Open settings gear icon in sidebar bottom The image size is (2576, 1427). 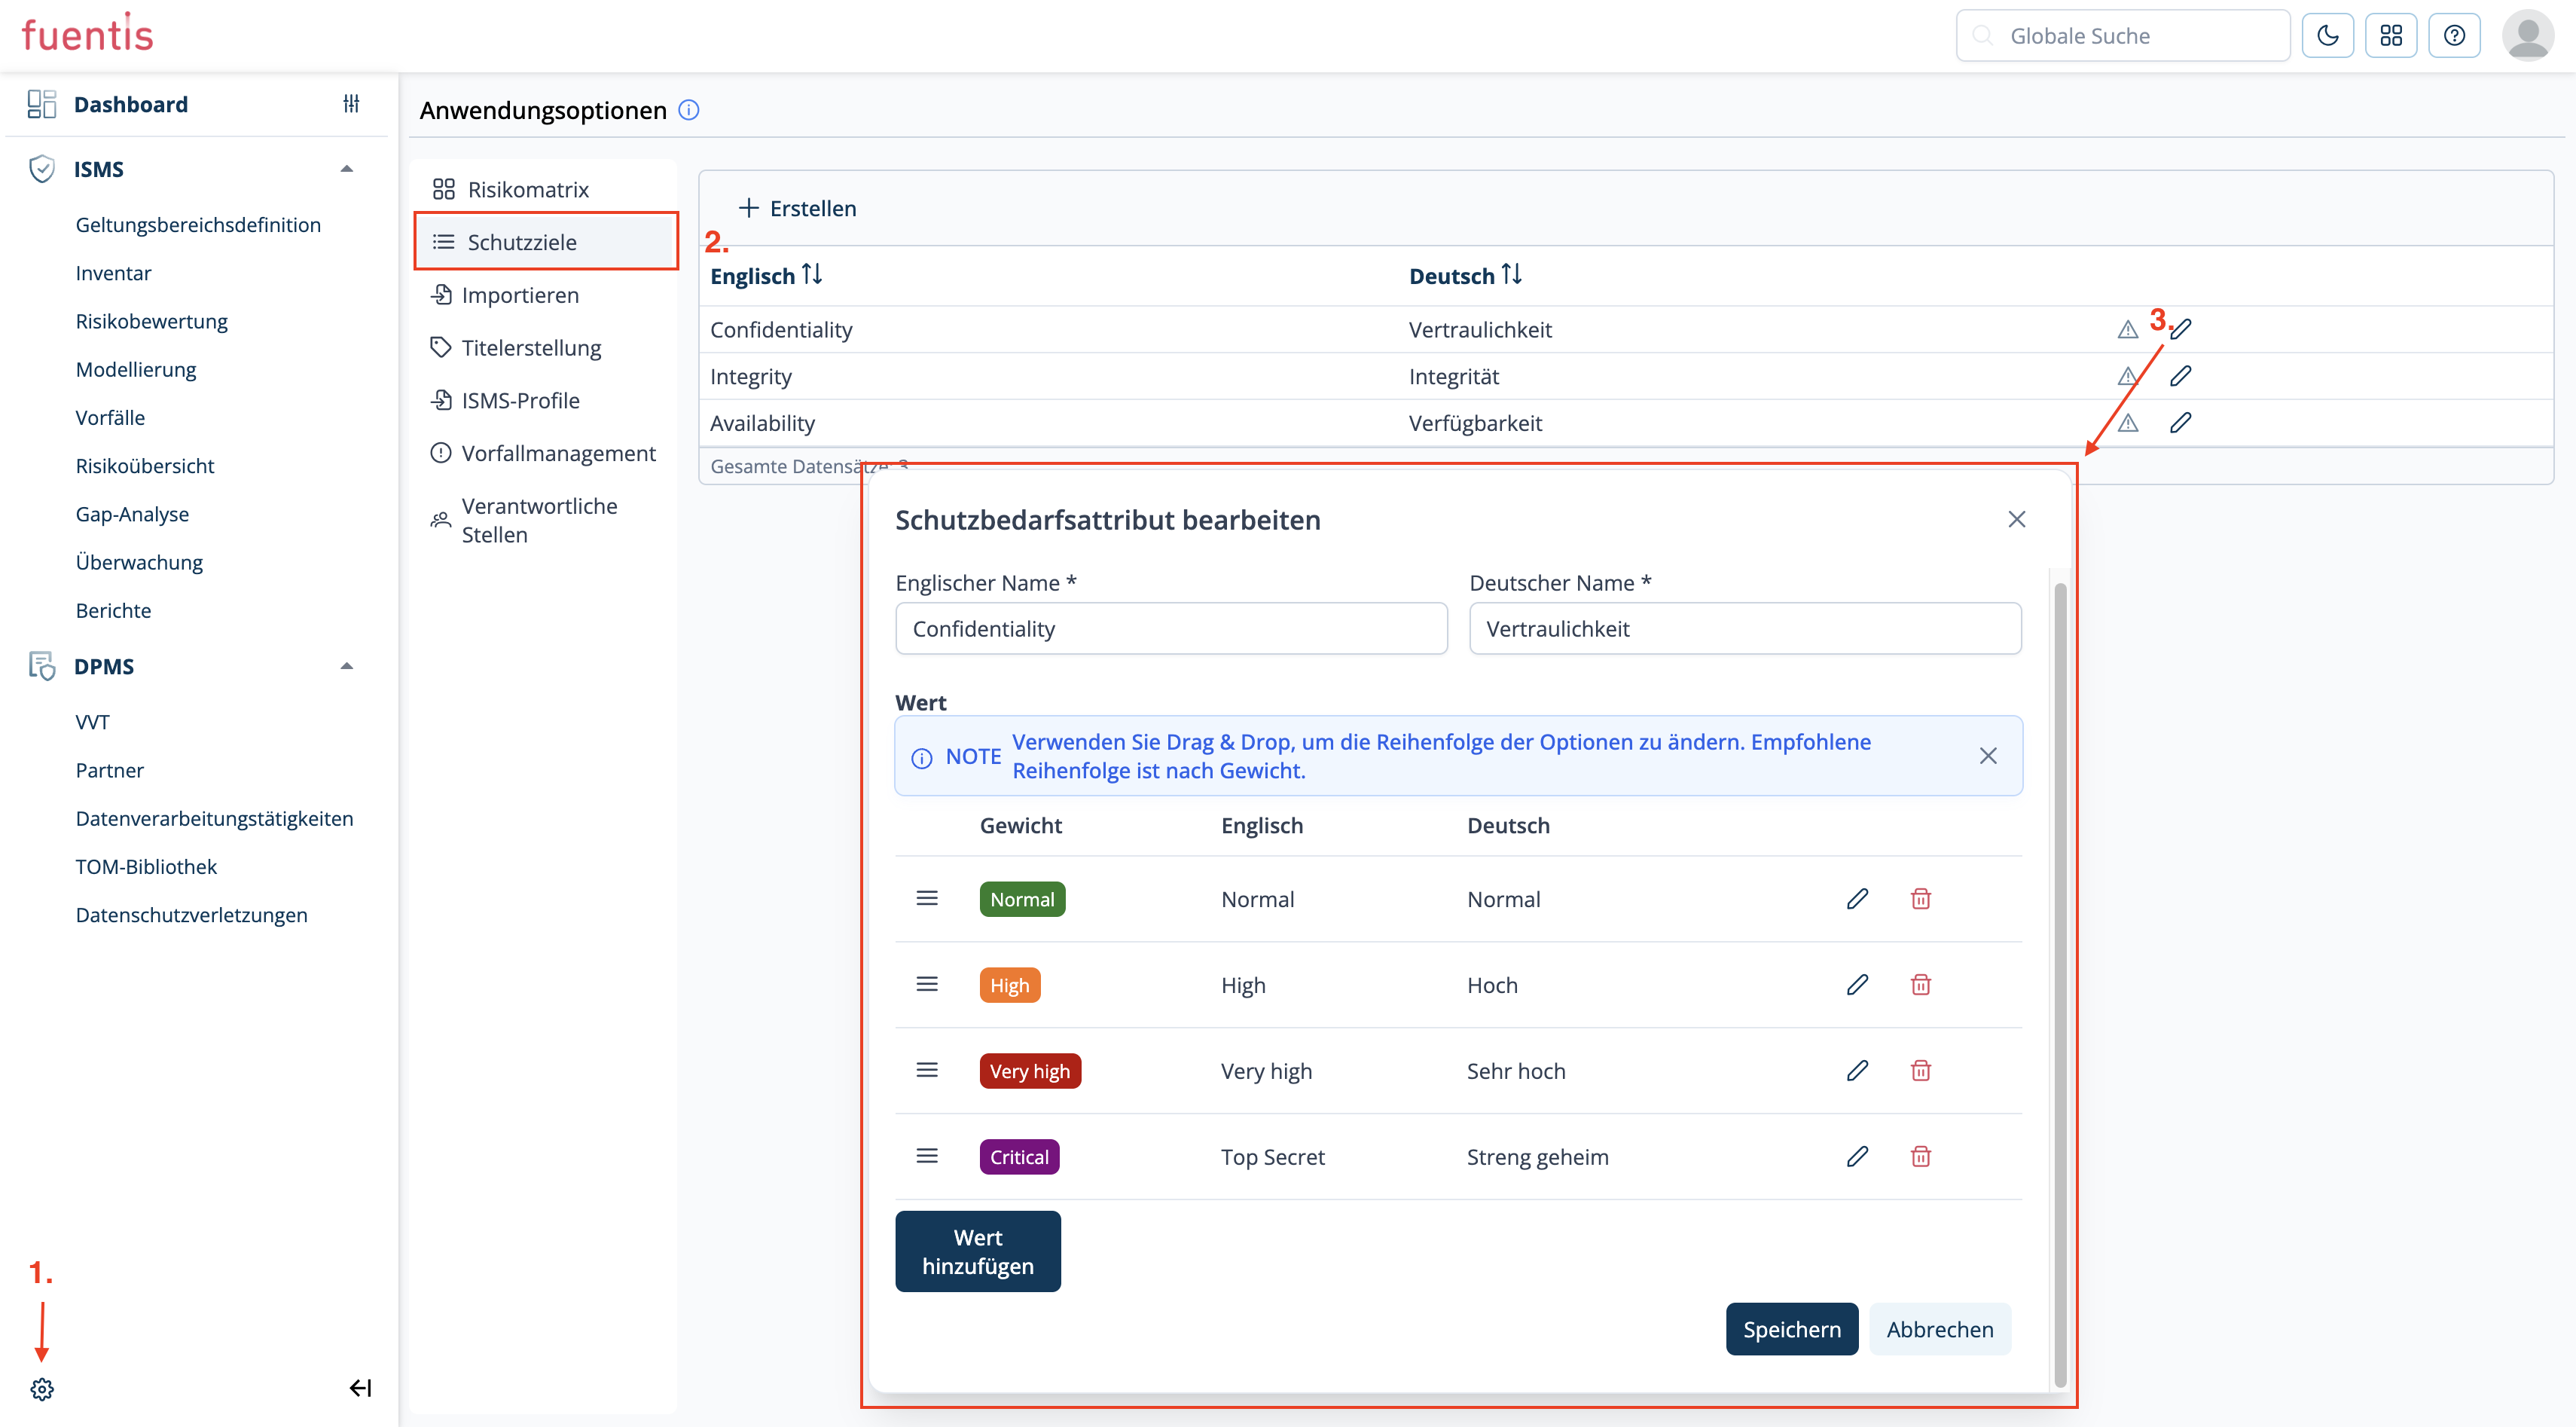42,1388
